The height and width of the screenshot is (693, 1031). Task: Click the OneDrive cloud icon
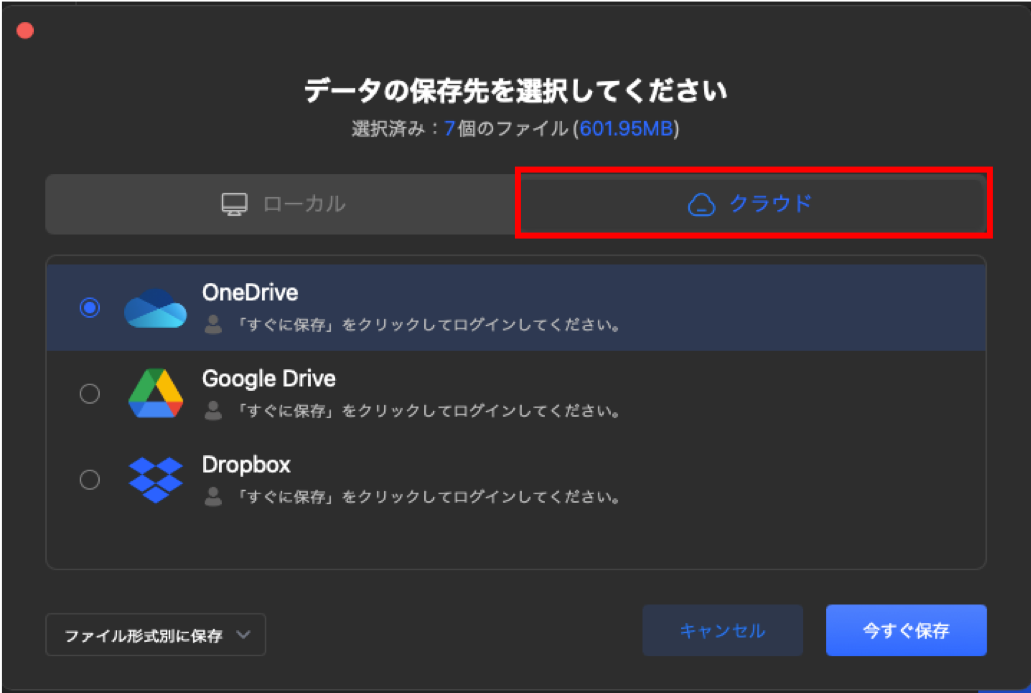(x=155, y=308)
